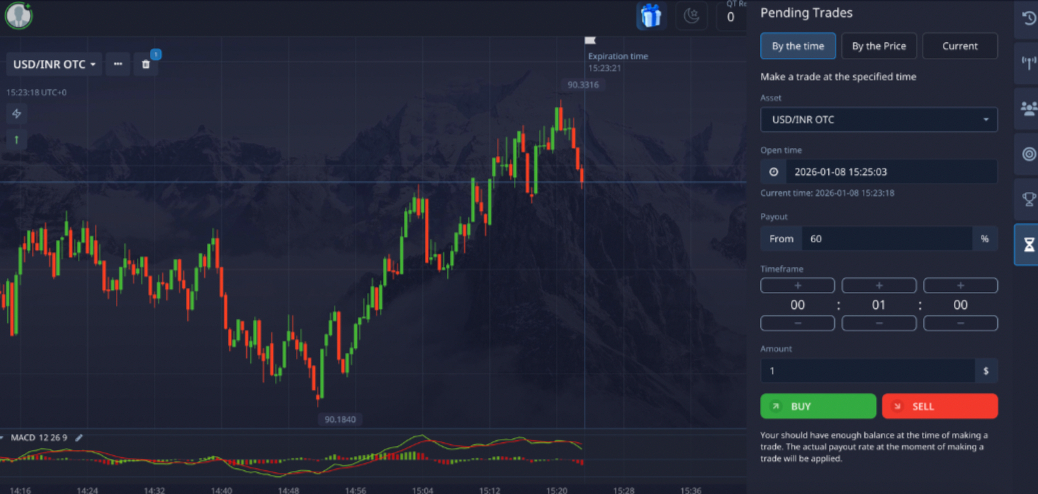Expand the Asset dropdown in Pending Trades
Viewport: 1038px width, 494px height.
[878, 120]
